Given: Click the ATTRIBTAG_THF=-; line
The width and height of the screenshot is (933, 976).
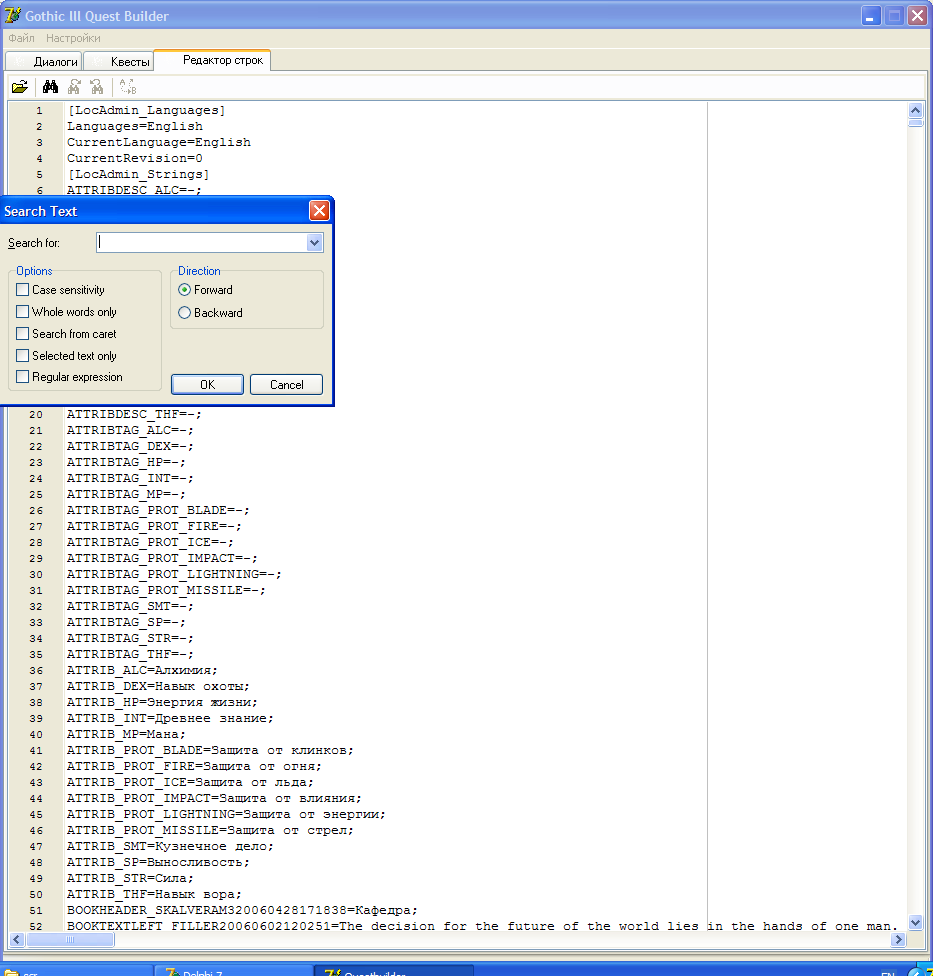Looking at the screenshot, I should coord(130,654).
